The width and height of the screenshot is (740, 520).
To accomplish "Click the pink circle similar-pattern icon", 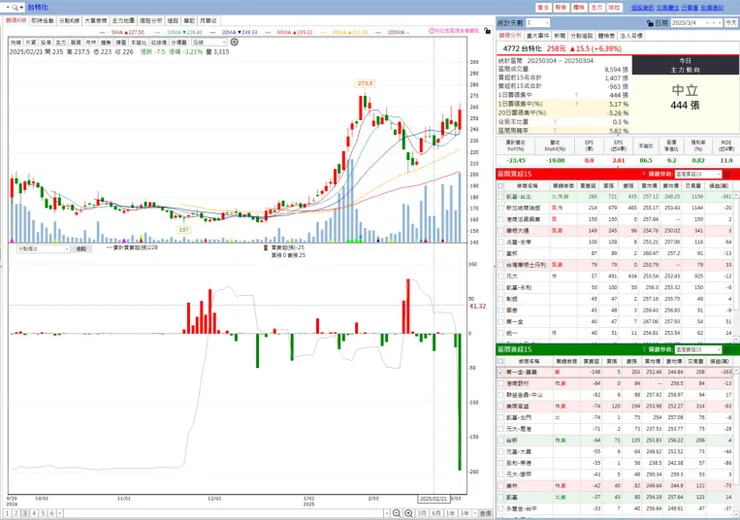I will click(x=431, y=31).
